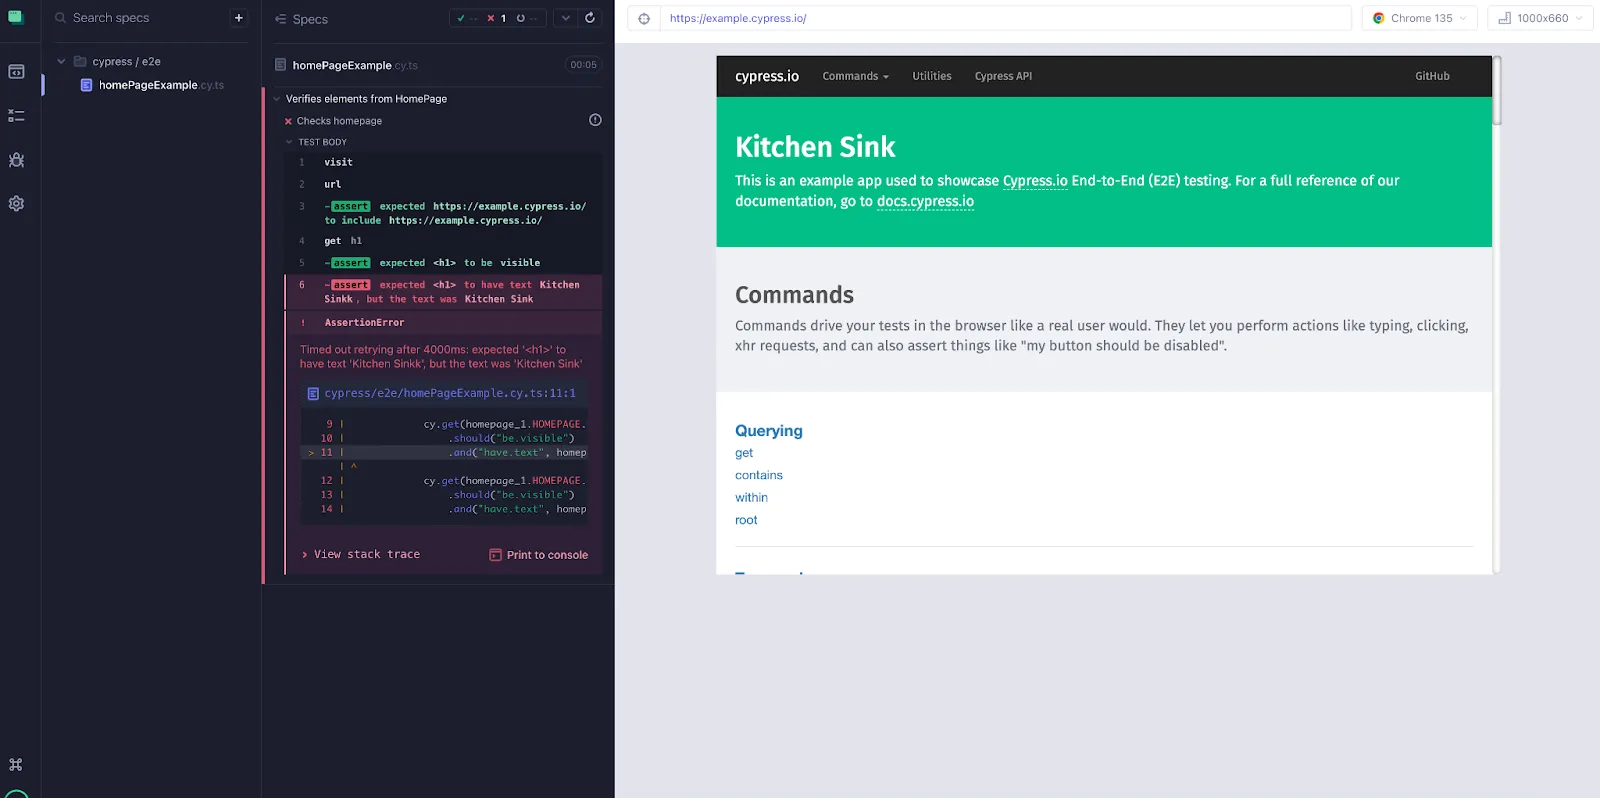The height and width of the screenshot is (798, 1600).
Task: Click Print to console button
Action: coord(538,555)
